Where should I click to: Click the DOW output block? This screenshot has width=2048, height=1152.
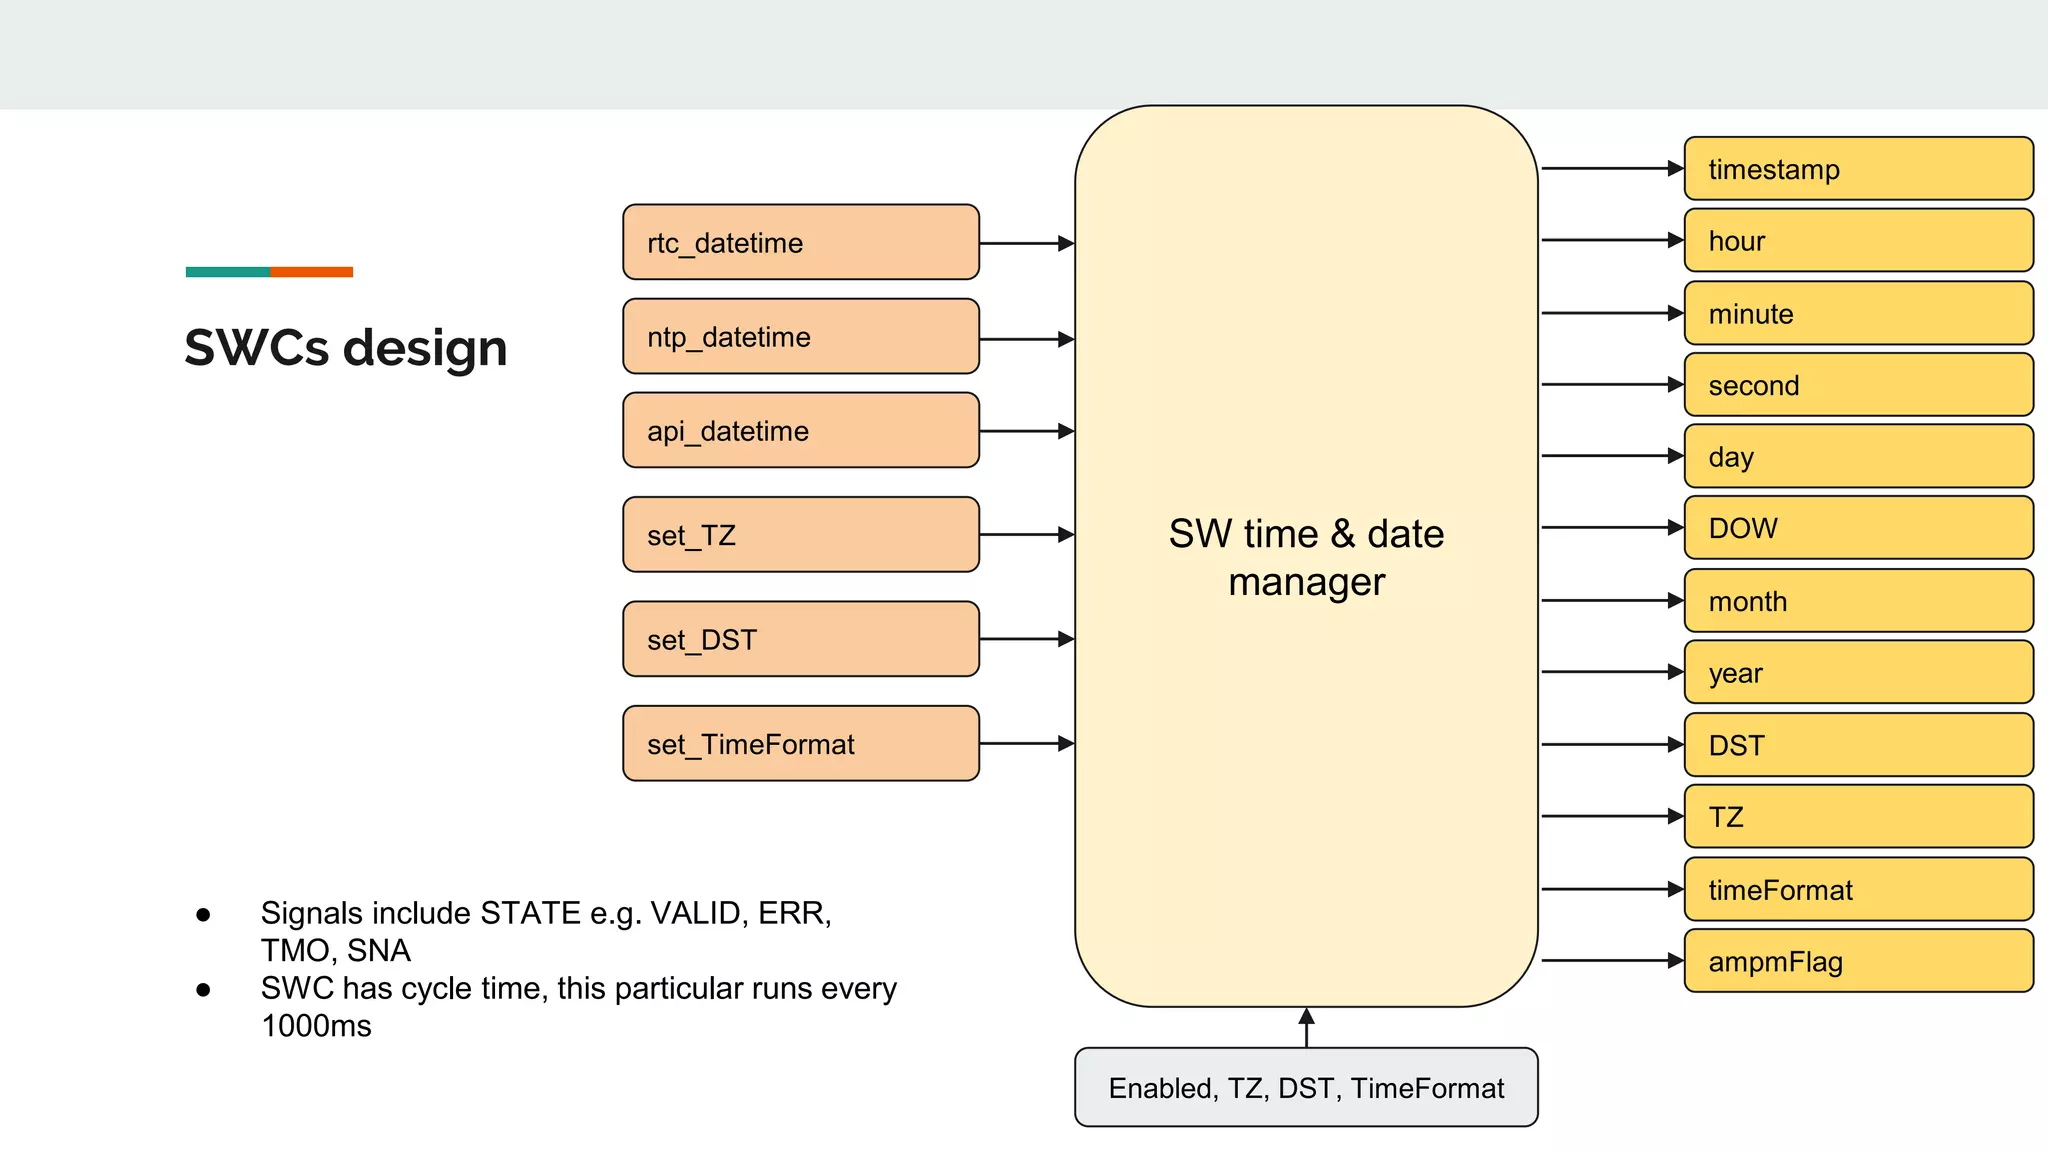pos(1858,528)
